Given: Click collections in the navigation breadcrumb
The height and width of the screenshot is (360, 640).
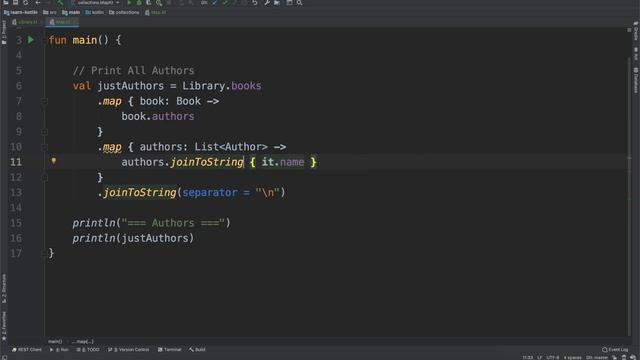Looking at the screenshot, I should click(124, 12).
